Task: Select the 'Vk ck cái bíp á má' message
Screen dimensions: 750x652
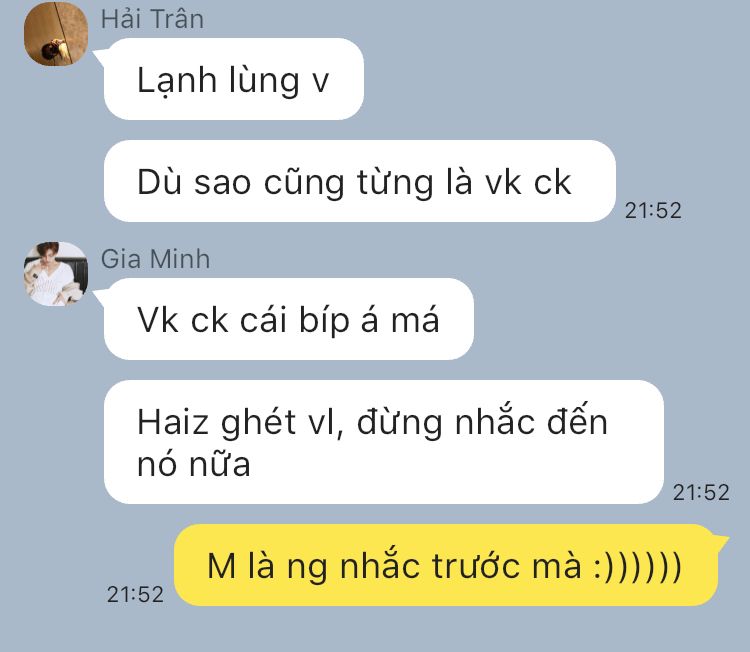Action: click(x=288, y=319)
